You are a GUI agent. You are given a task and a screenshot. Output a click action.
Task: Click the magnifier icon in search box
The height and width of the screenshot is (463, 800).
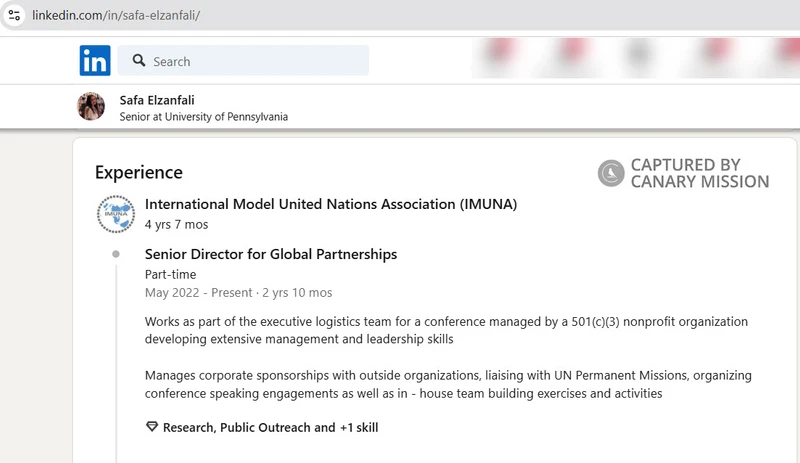coord(137,61)
